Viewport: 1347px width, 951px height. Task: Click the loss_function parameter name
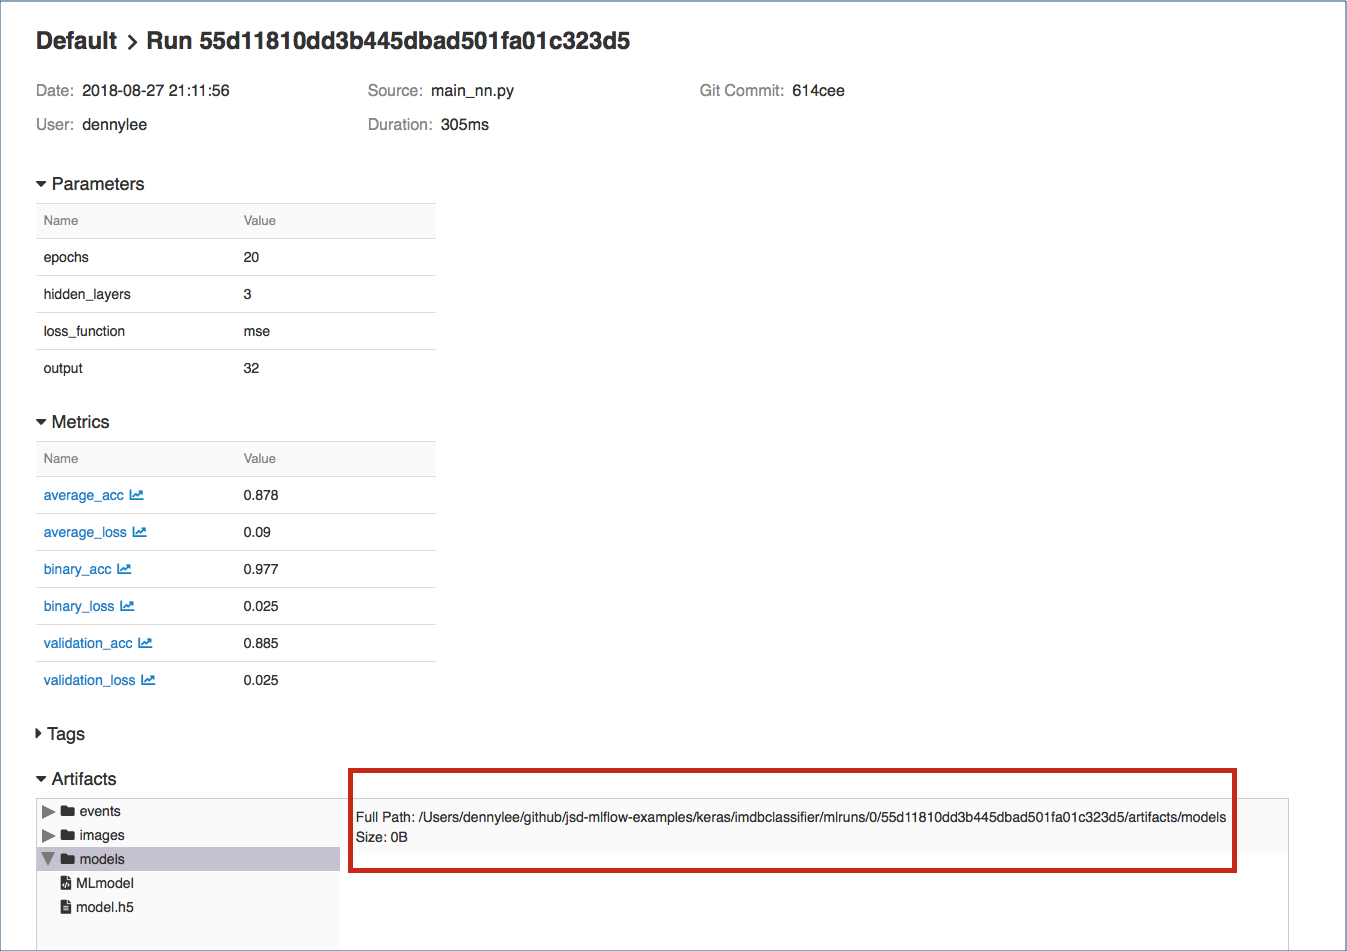click(x=84, y=331)
